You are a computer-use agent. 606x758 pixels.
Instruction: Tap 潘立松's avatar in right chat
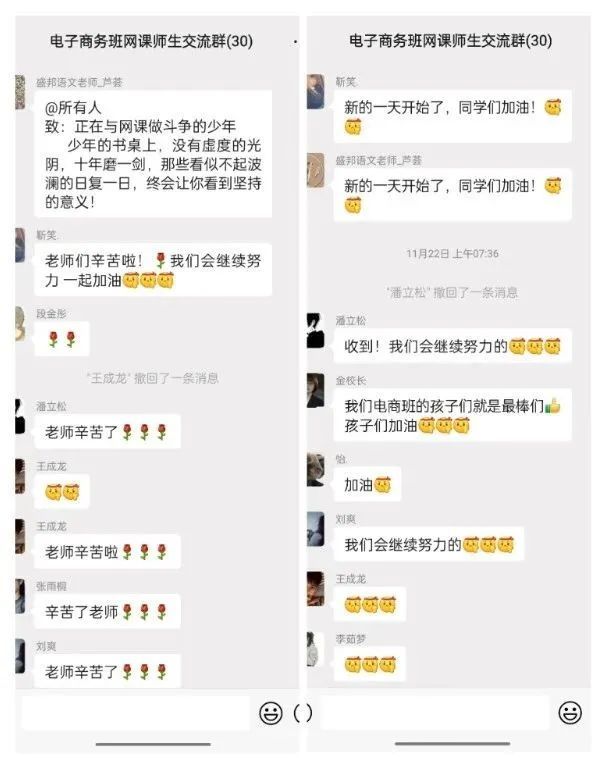click(316, 331)
